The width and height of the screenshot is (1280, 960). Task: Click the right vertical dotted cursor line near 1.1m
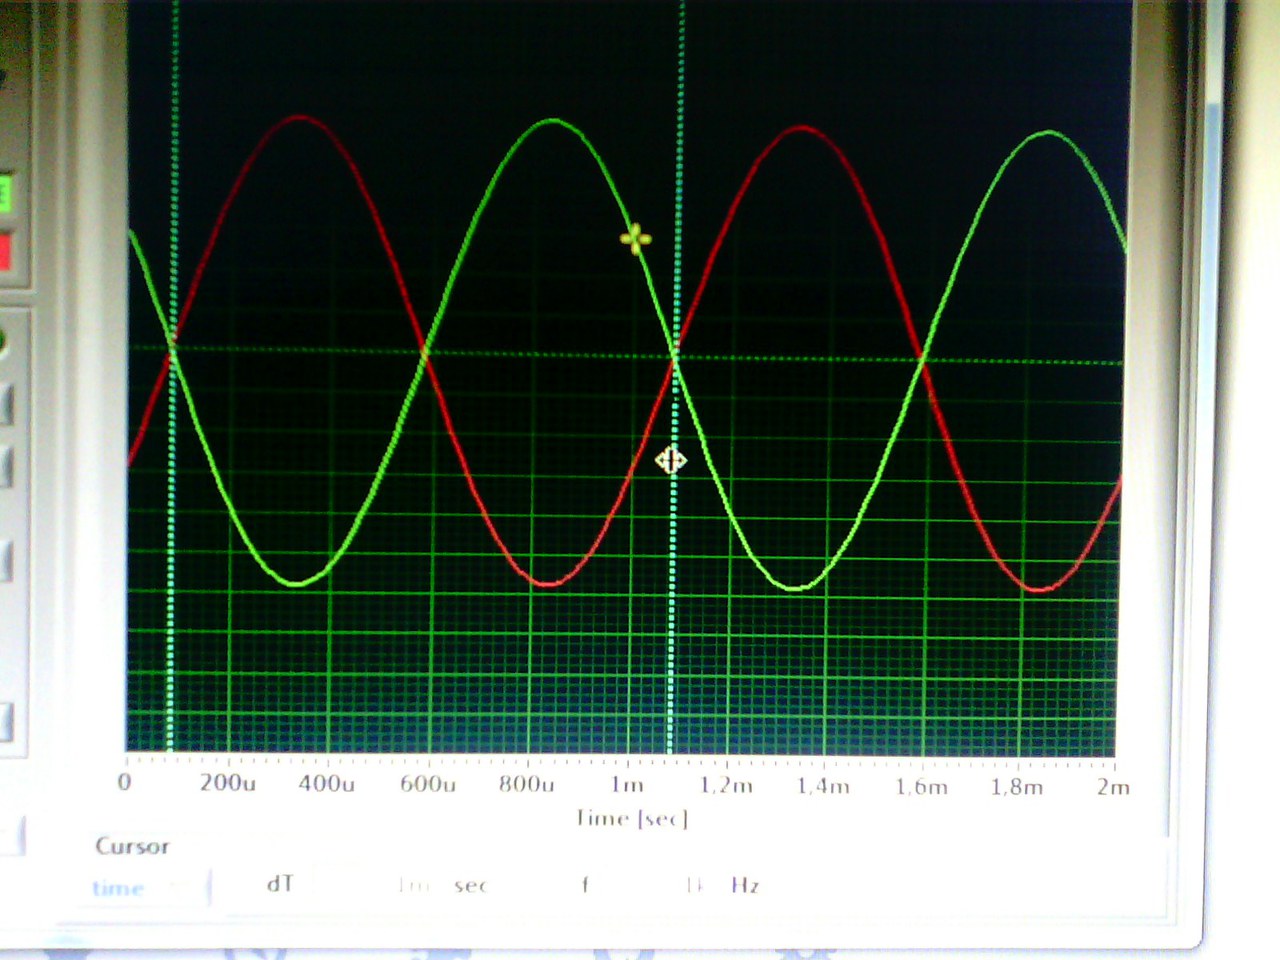(x=676, y=375)
